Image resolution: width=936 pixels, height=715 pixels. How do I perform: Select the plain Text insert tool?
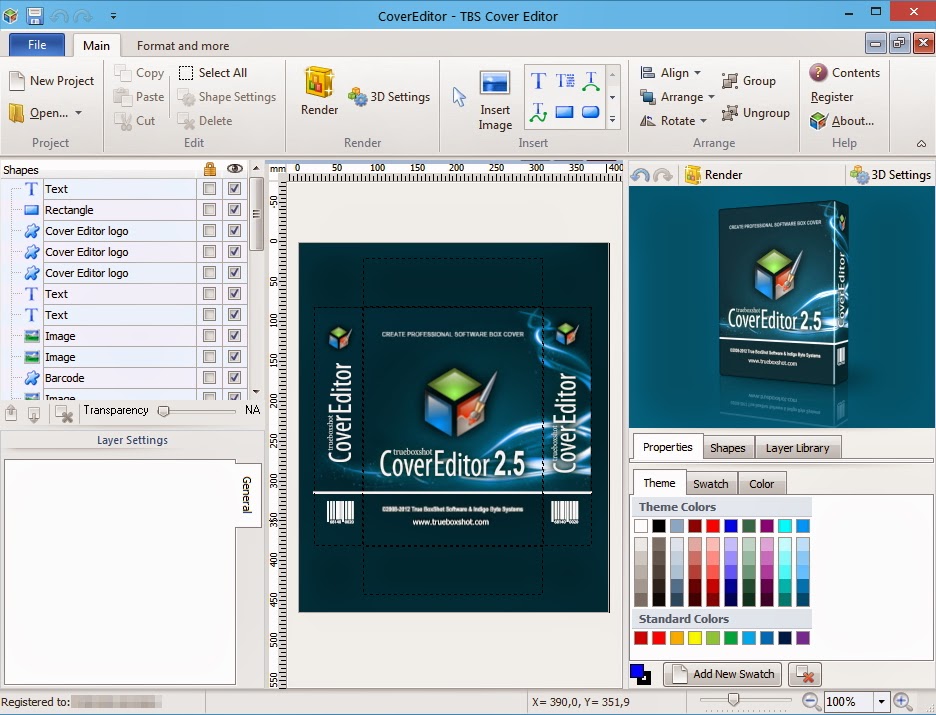click(x=538, y=81)
